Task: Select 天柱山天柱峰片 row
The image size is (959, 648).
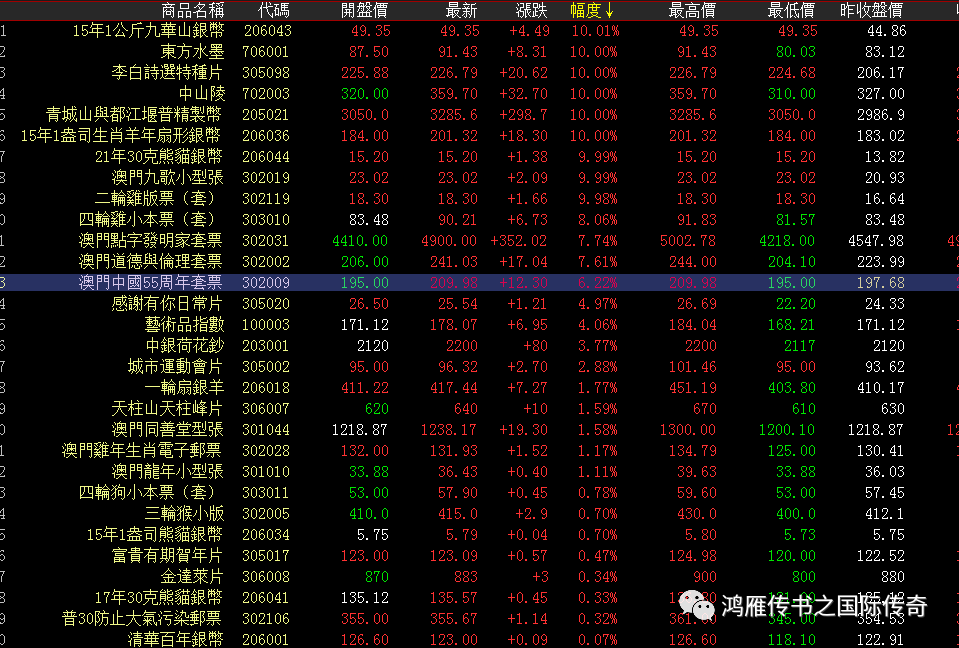Action: tap(480, 409)
